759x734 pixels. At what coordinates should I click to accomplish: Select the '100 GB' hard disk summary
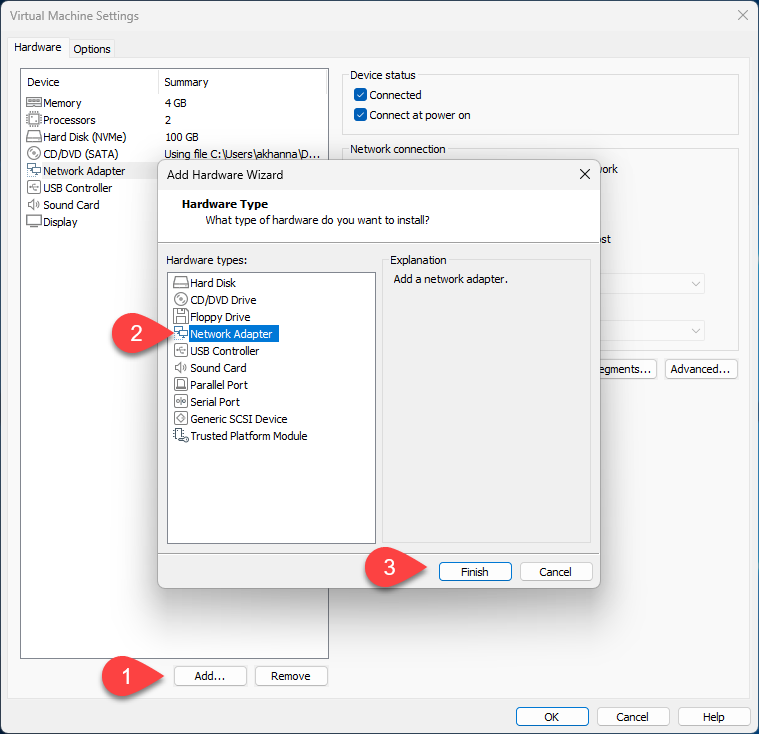(x=182, y=137)
